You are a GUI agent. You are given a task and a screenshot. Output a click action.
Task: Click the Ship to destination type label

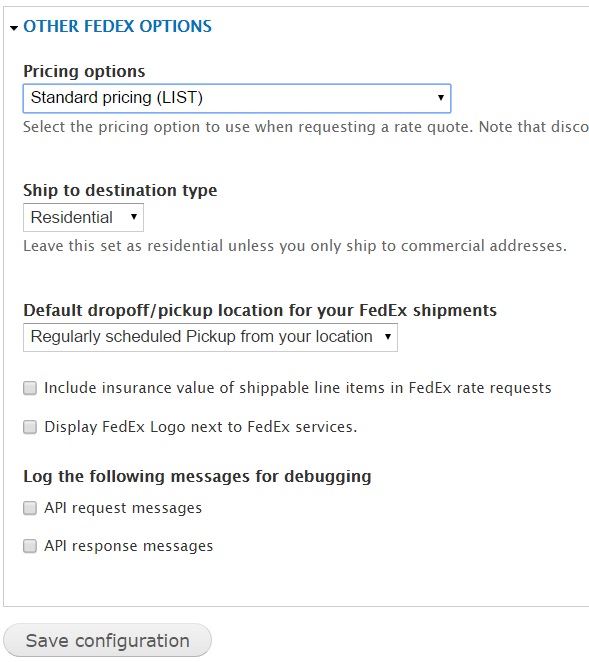pos(120,190)
